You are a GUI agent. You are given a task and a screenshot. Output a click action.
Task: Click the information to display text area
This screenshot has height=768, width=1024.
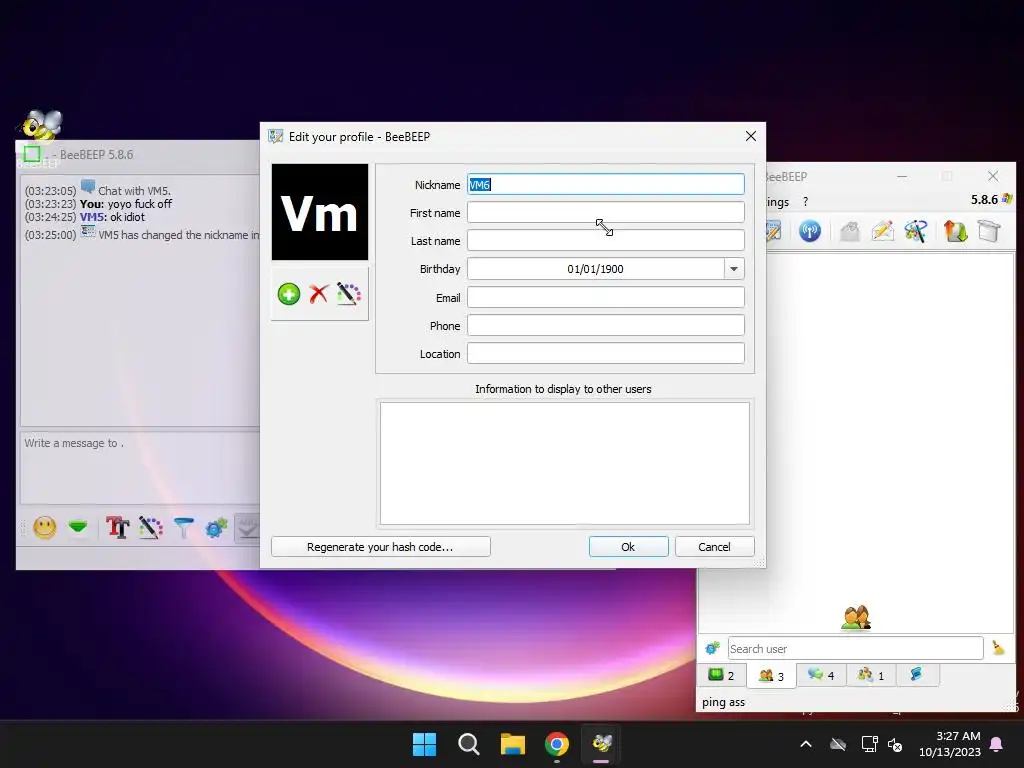pos(565,463)
